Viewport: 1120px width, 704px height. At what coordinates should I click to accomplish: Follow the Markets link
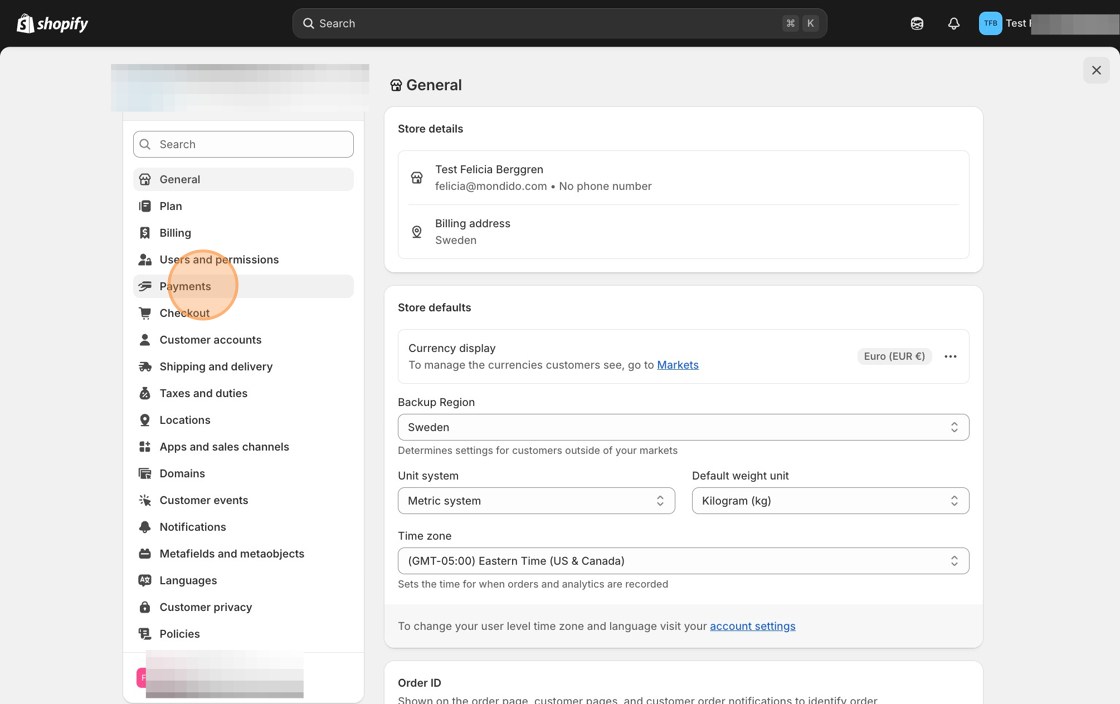678,365
